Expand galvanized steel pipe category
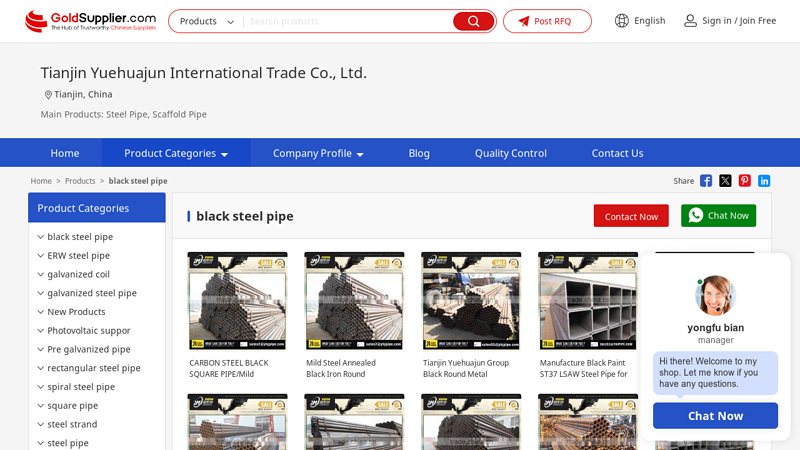Screen dimensions: 800x450 (x=40, y=293)
